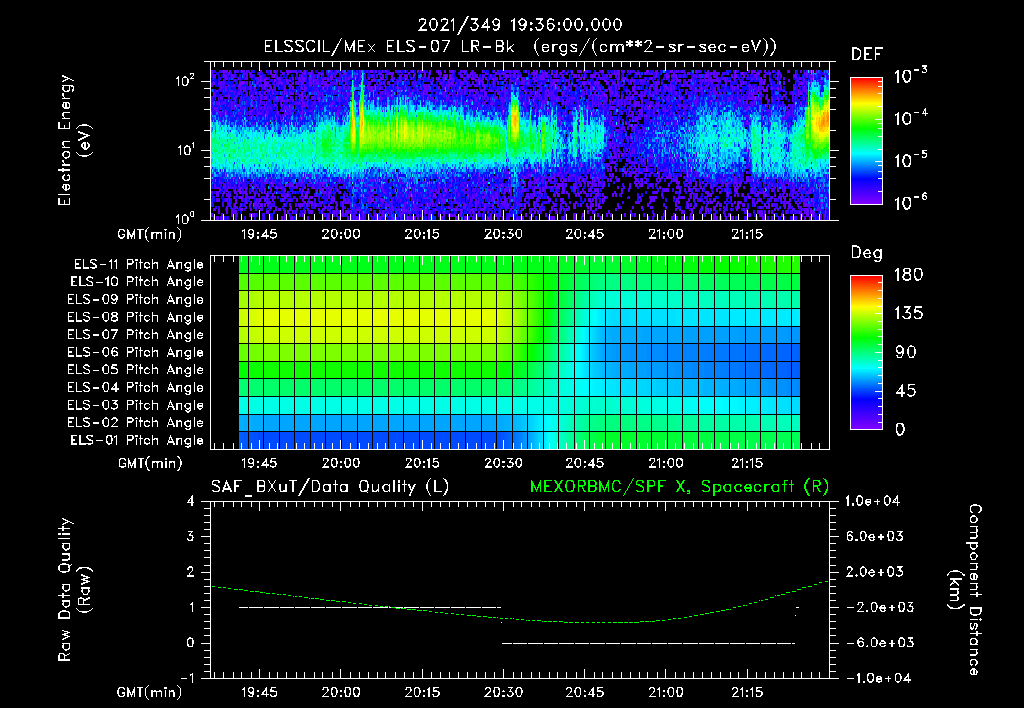The image size is (1024, 708).
Task: Click the 10^-5 value on DEF scale
Action: pyautogui.click(x=910, y=160)
